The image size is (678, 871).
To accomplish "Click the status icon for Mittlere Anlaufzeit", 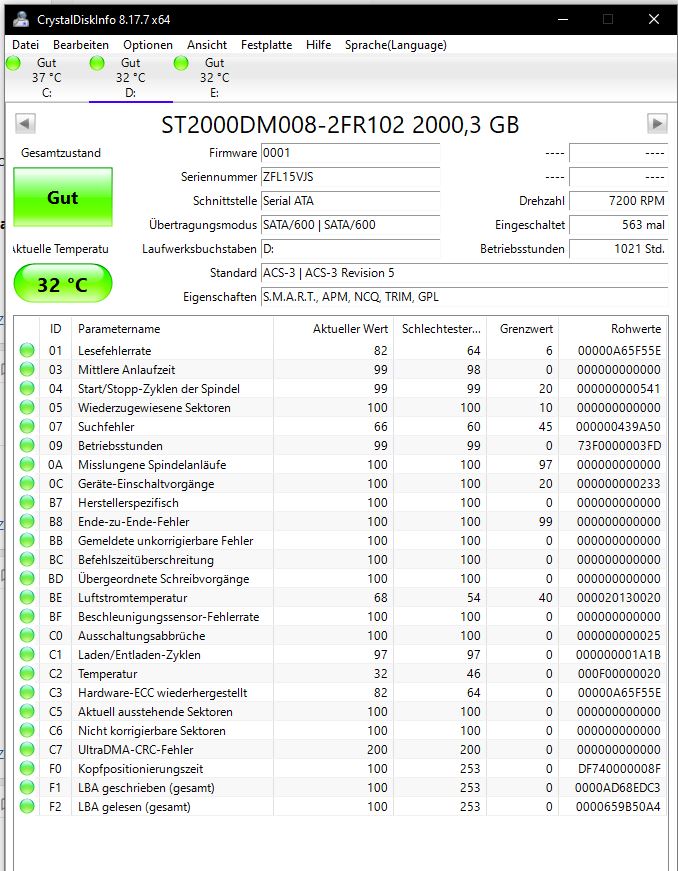I will 27,369.
